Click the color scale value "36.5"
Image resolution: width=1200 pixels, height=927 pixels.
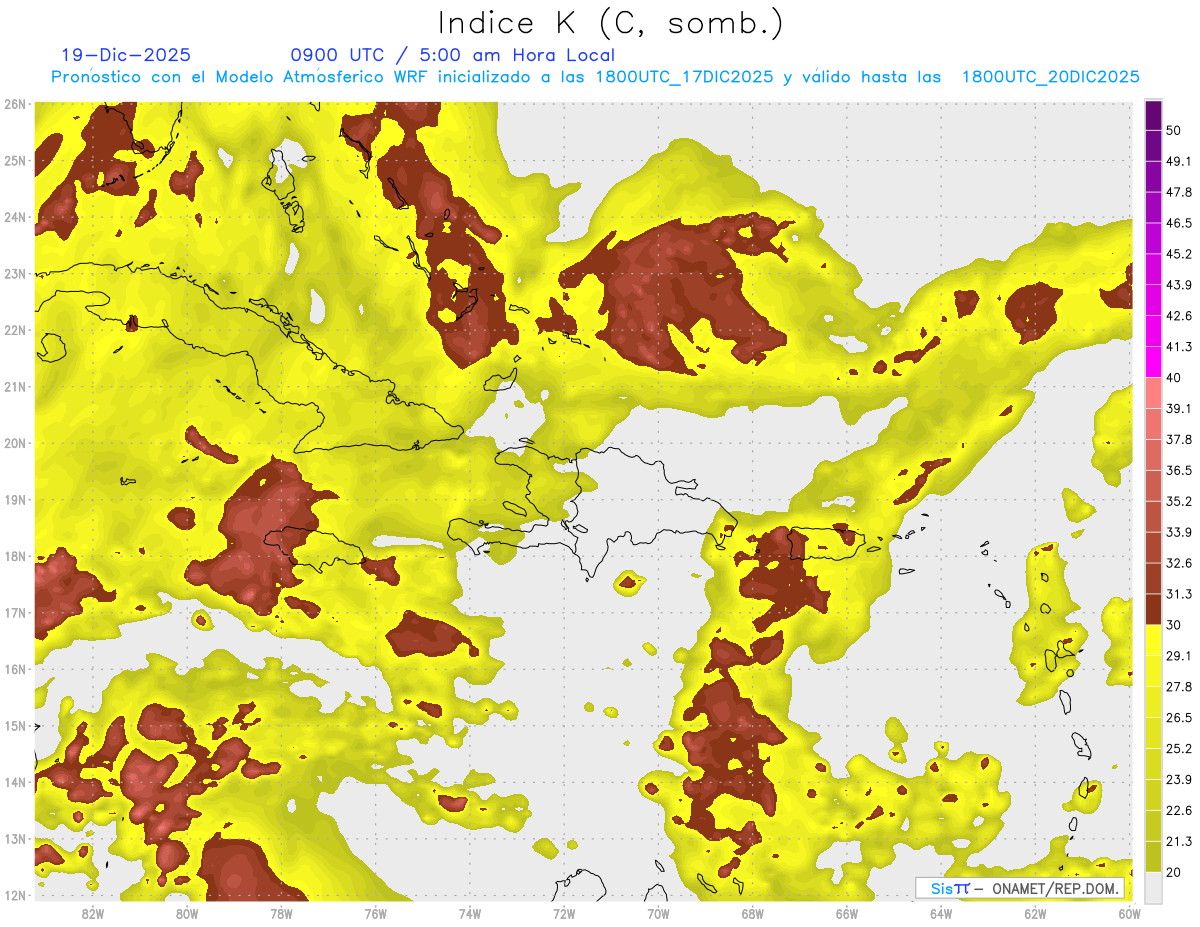[1179, 470]
